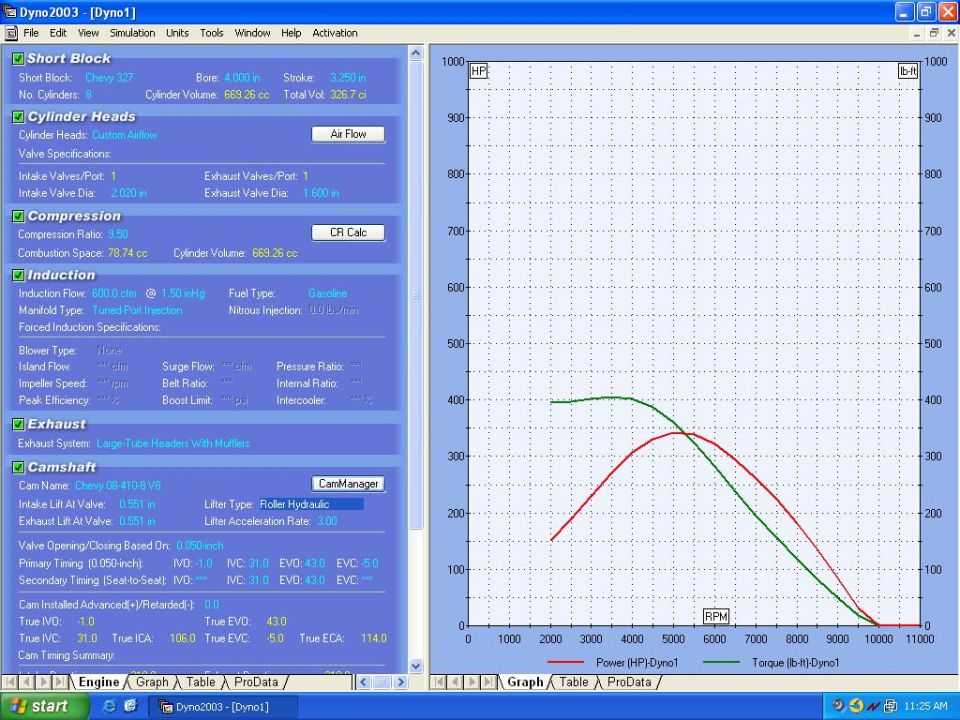The width and height of the screenshot is (960, 720).
Task: Edit the Stroke 3.250 in value
Action: [x=348, y=78]
